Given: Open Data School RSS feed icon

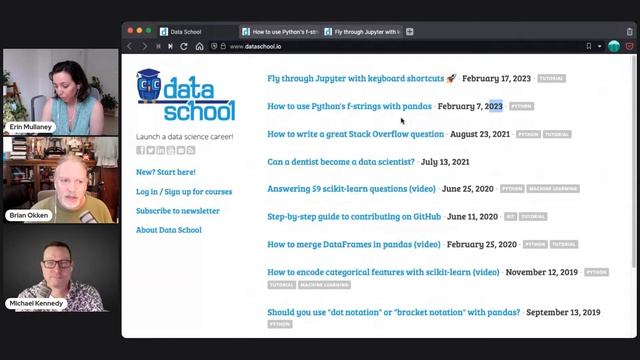Looking at the screenshot, I should point(191,150).
